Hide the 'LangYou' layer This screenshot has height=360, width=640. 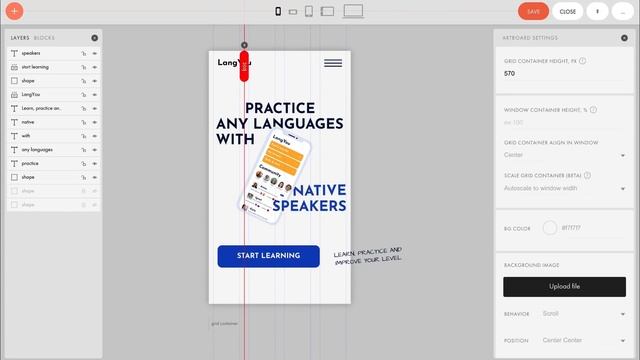(x=95, y=95)
